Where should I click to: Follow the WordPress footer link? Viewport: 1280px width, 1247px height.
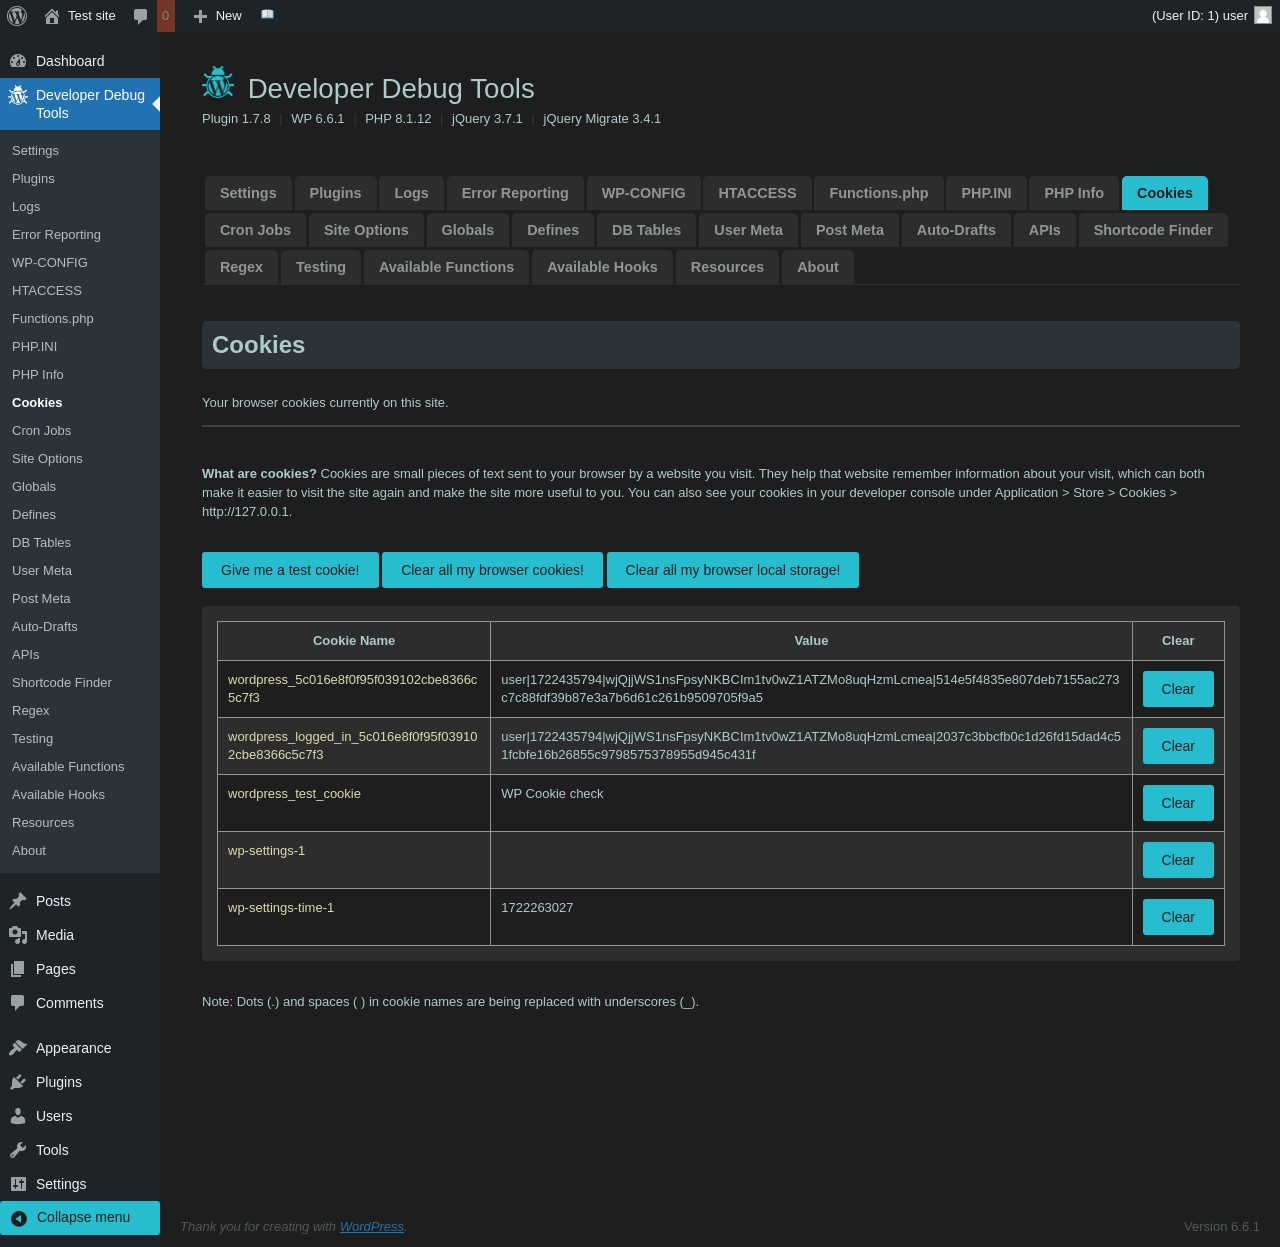pyautogui.click(x=371, y=1227)
